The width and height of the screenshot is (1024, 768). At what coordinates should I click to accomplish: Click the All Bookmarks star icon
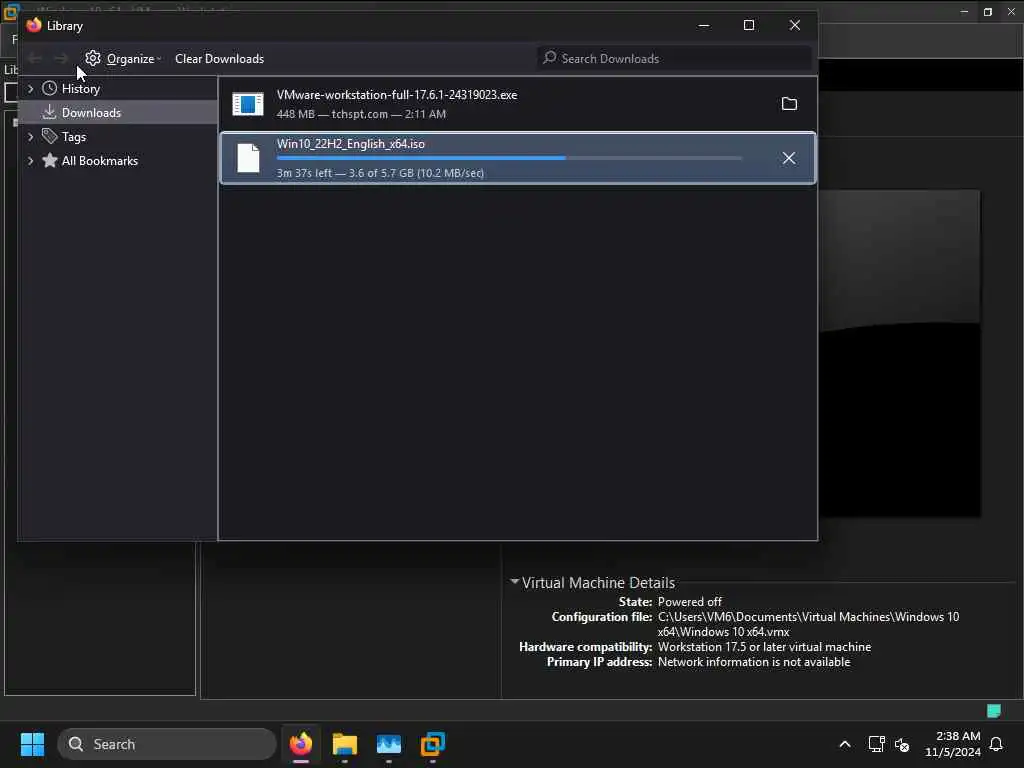click(50, 160)
